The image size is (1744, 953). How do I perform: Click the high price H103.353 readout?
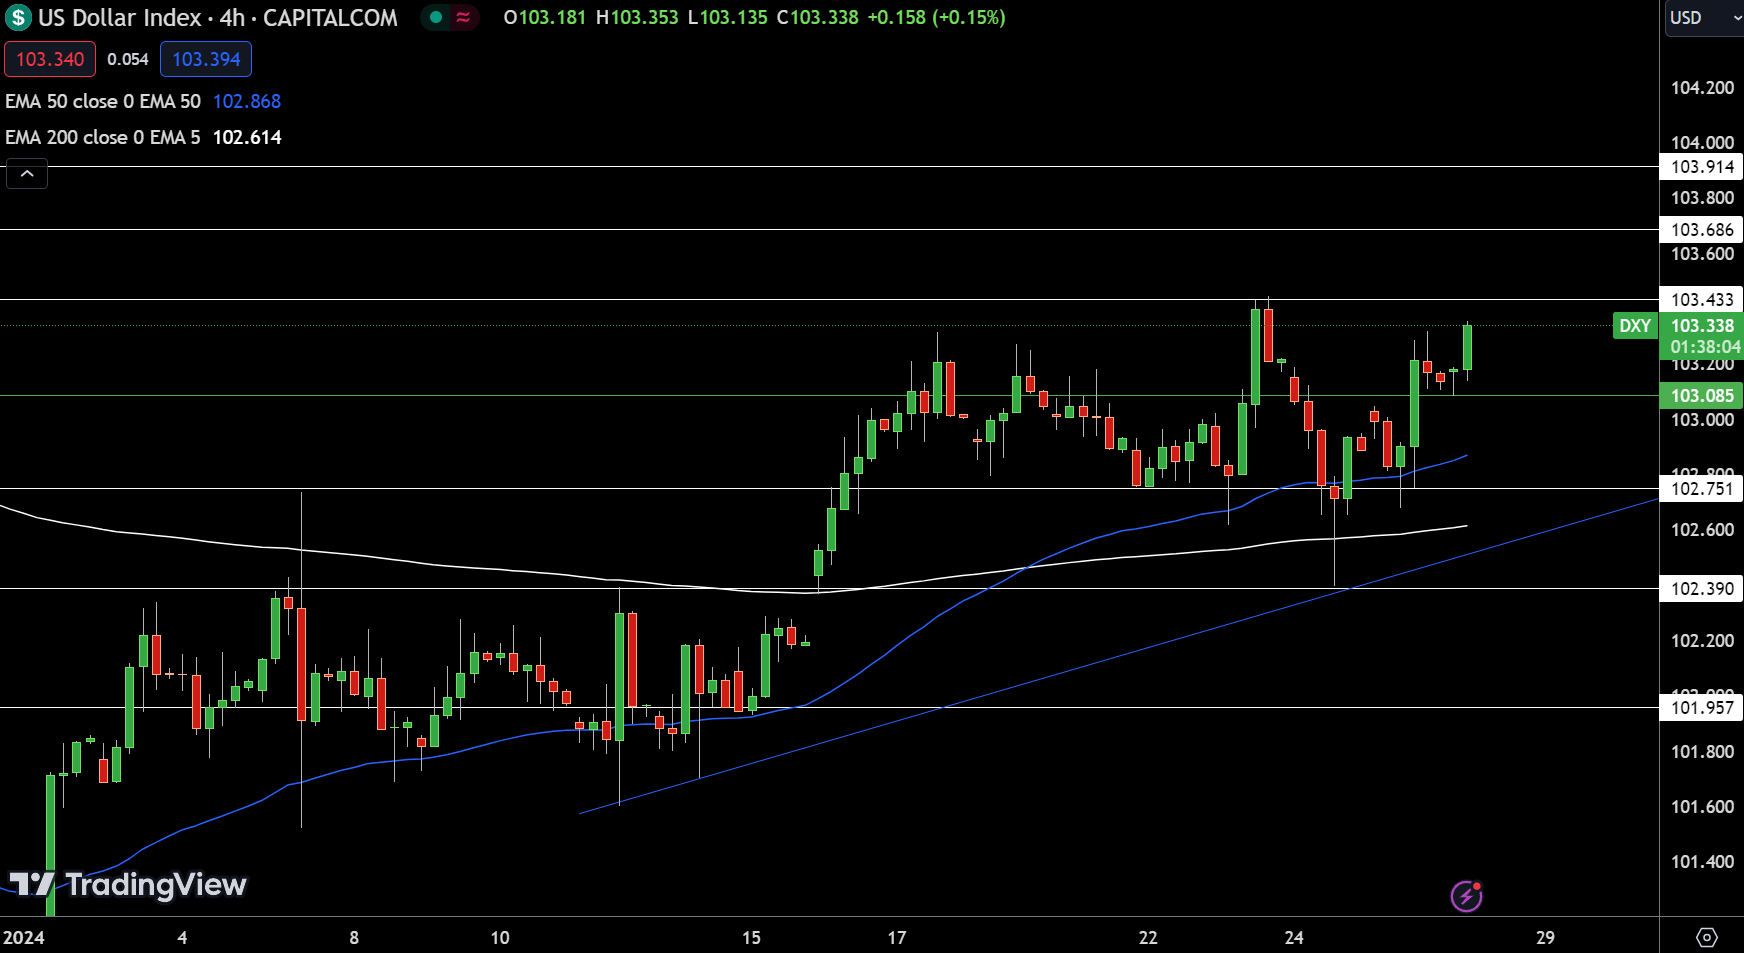coord(637,17)
